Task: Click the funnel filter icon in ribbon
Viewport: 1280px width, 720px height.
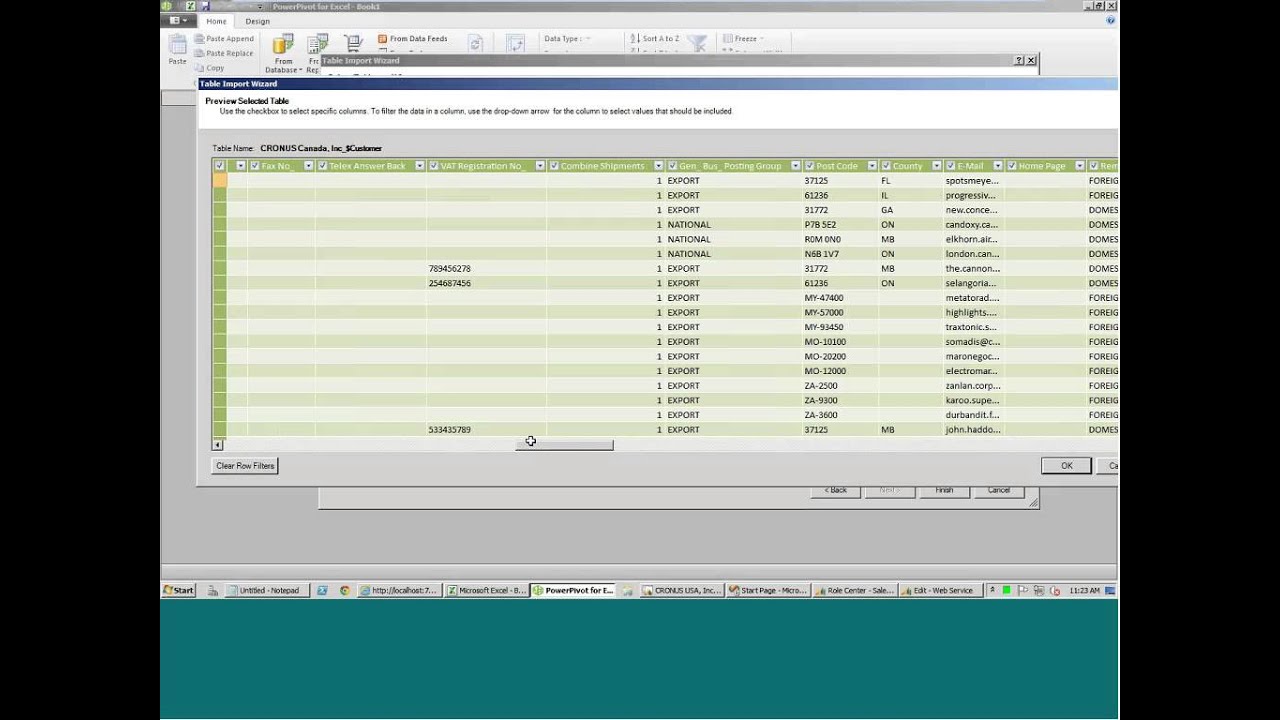Action: click(x=697, y=44)
